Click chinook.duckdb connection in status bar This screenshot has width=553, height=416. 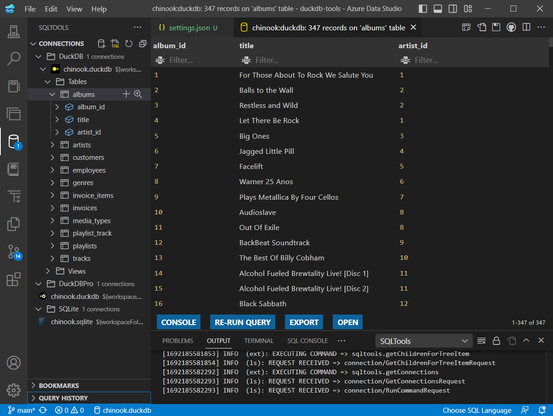coord(122,410)
